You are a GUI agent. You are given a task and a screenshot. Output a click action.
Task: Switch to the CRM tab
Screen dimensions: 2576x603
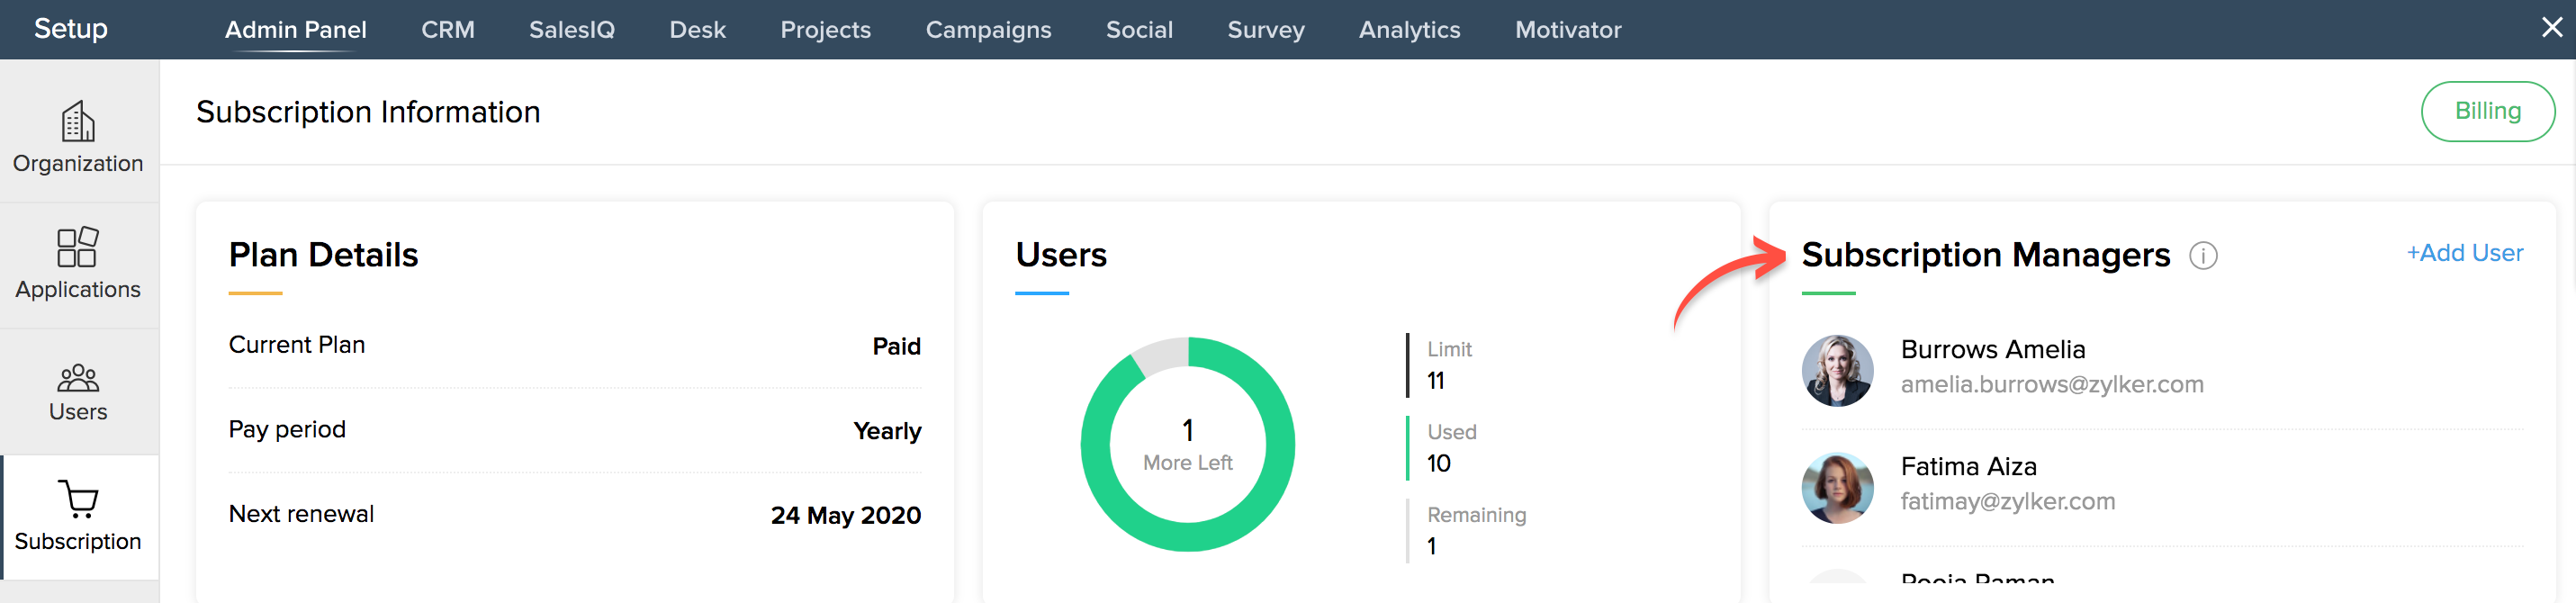coord(447,30)
